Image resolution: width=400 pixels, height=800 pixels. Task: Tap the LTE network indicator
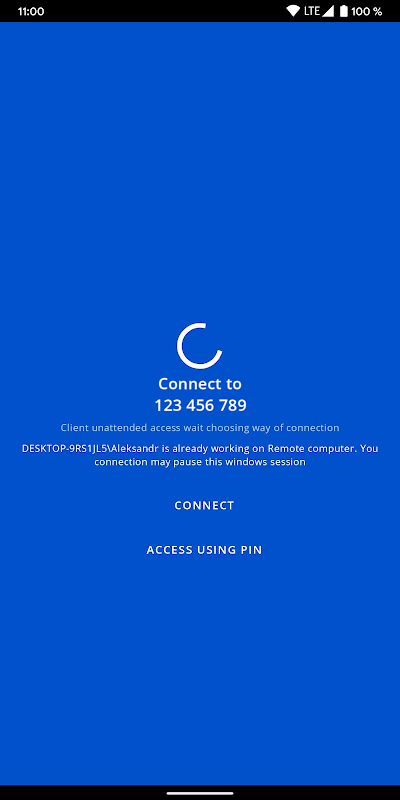pos(312,11)
